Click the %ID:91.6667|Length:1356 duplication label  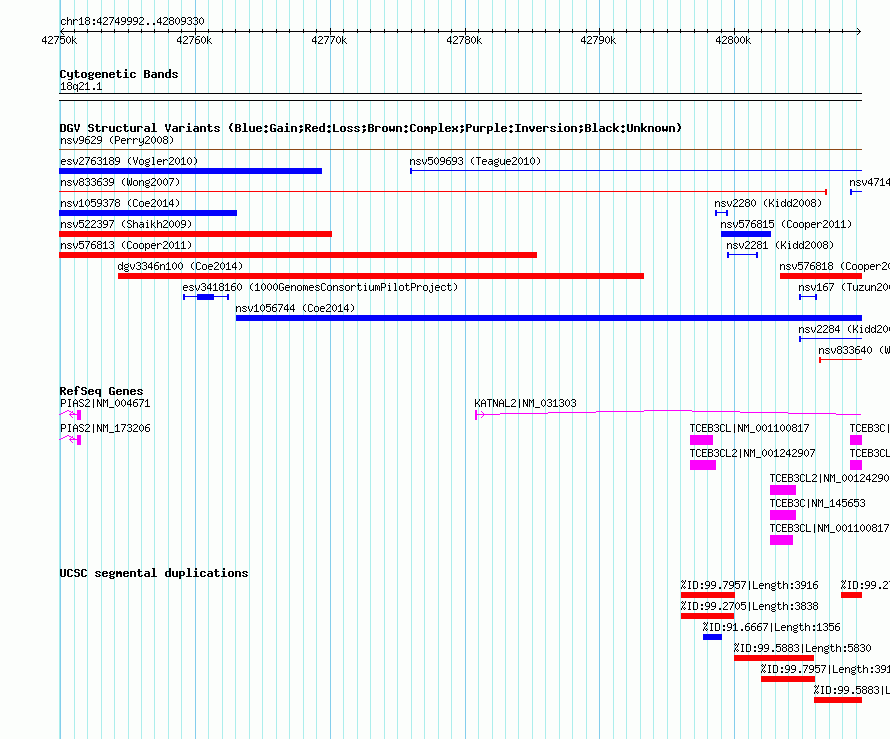coord(771,627)
